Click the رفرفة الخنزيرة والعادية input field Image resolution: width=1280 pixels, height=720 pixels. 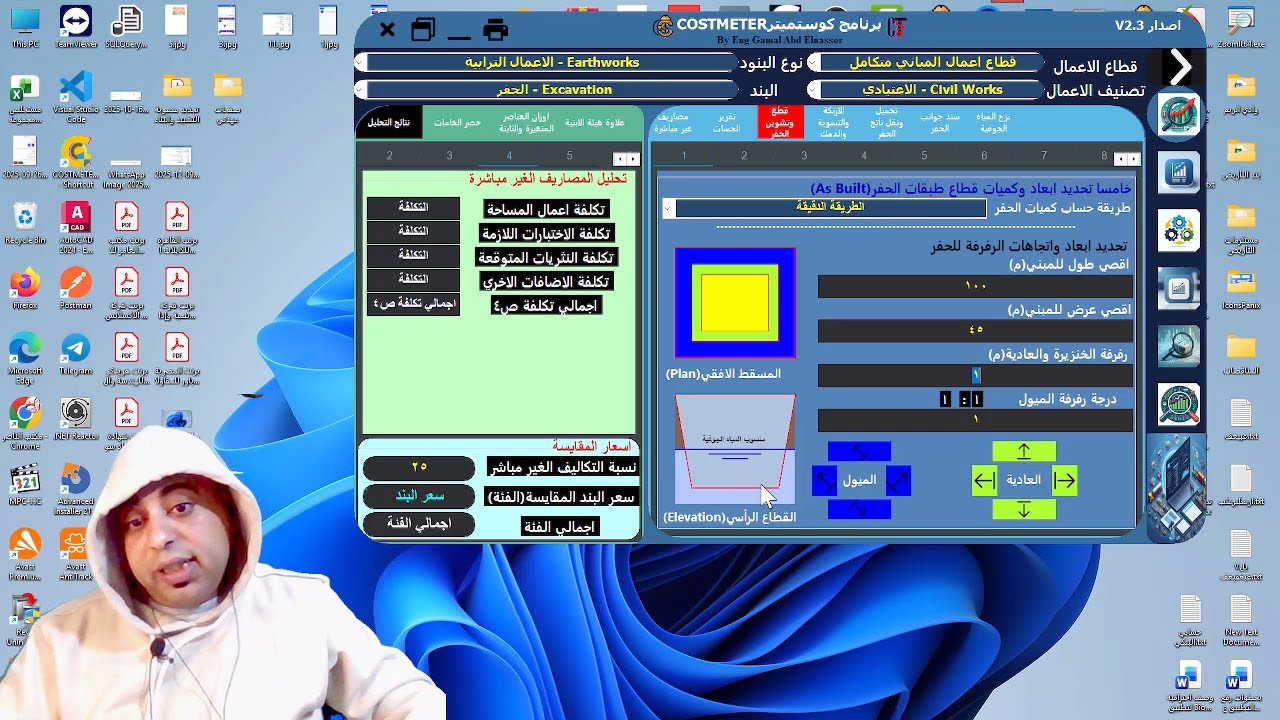coord(975,375)
